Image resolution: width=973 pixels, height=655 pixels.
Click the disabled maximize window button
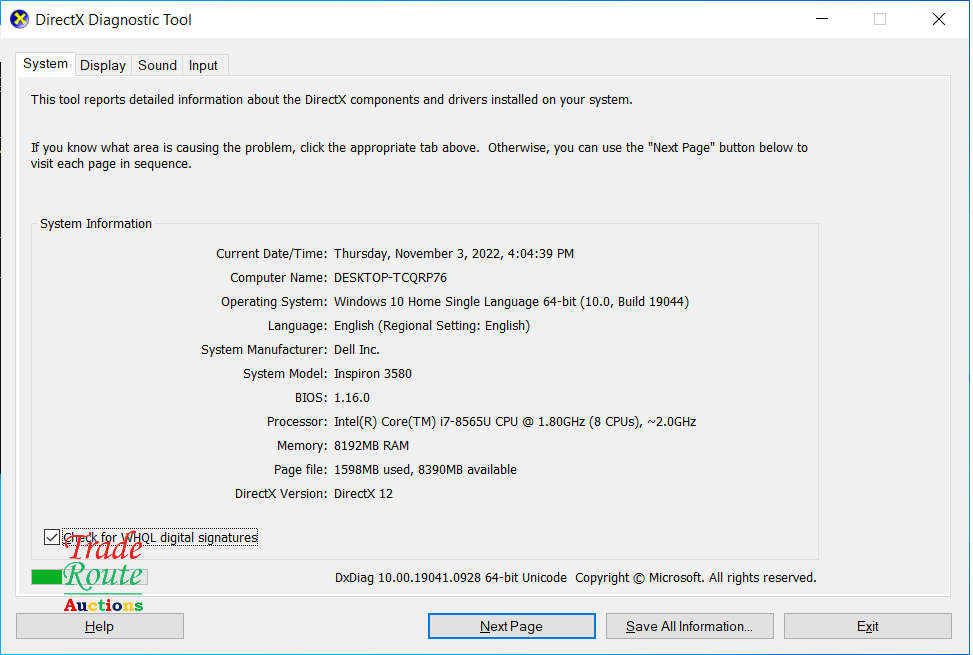pos(880,19)
